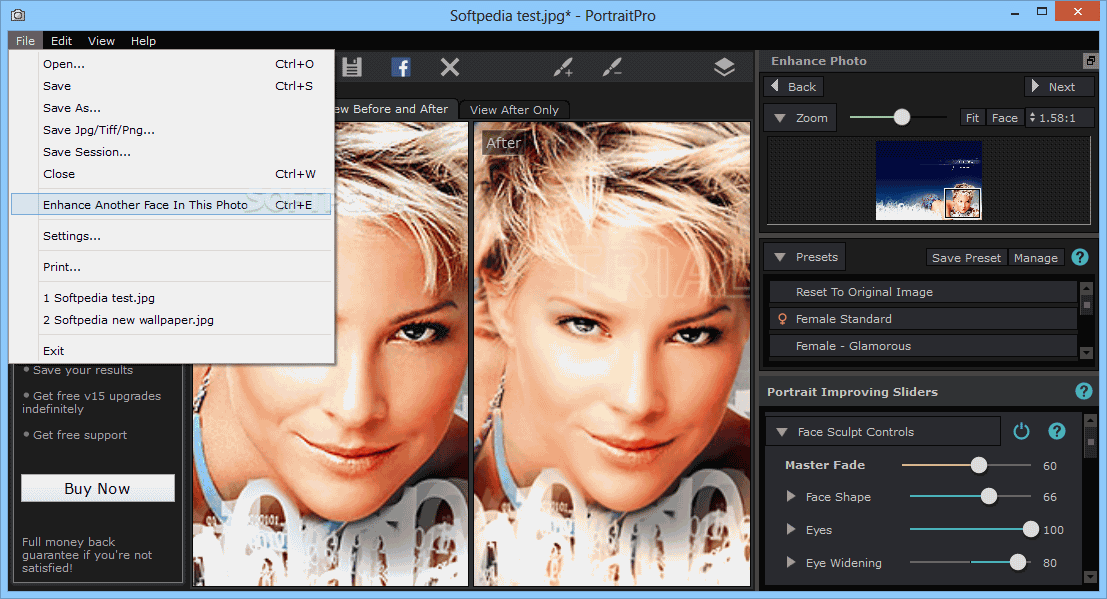Select Save Session... entry
1107x599 pixels.
(172, 152)
